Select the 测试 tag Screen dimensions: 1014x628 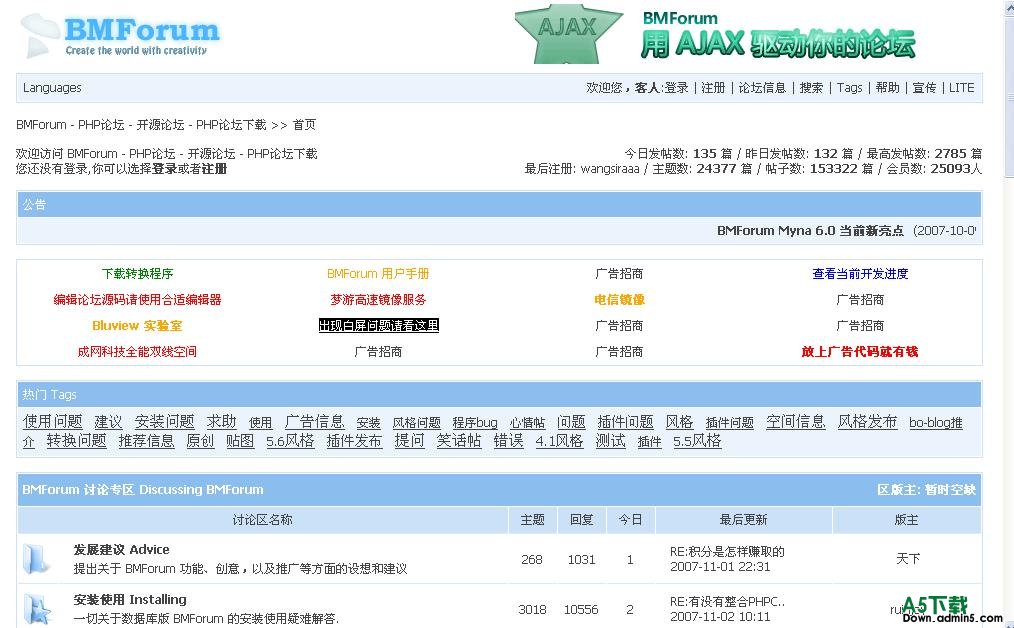pos(610,441)
